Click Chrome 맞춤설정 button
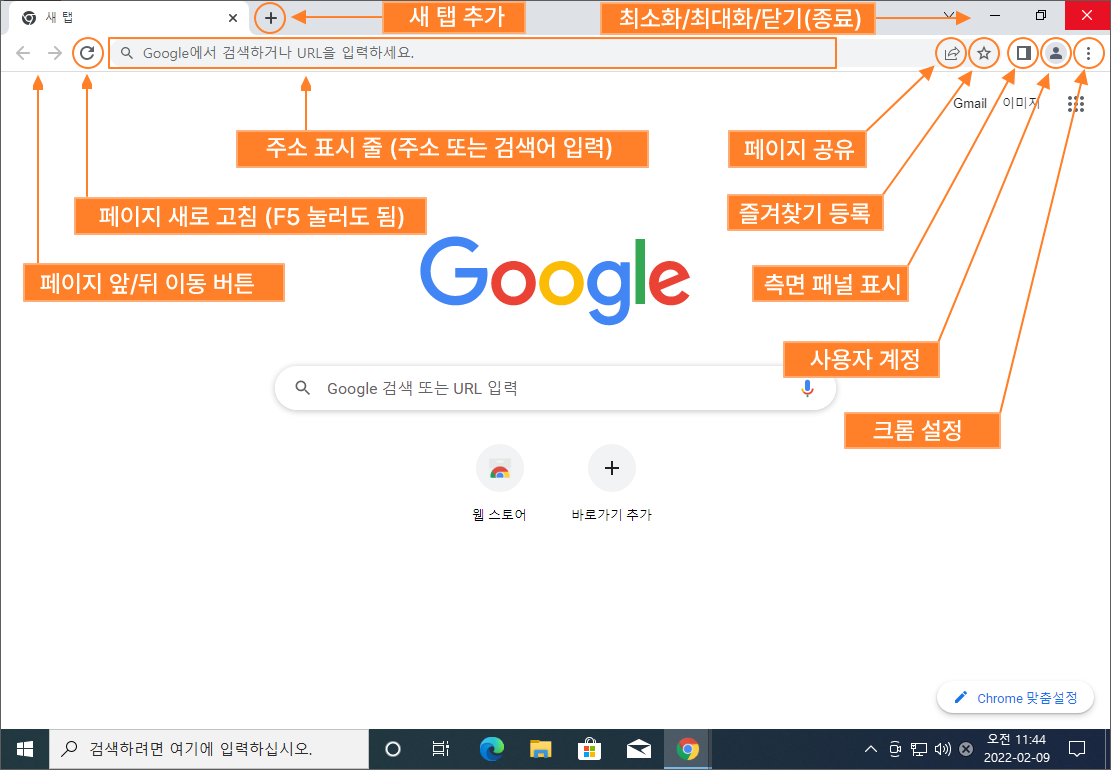Viewport: 1111px width, 770px height. (1015, 698)
